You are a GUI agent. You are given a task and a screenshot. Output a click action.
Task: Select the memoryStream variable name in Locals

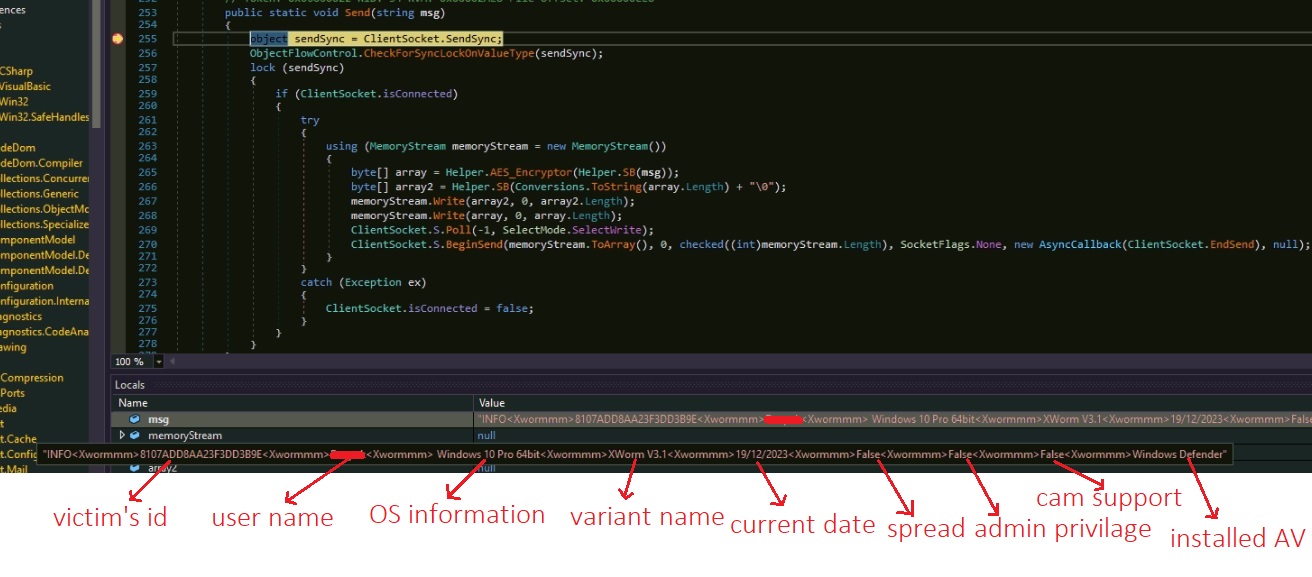[x=184, y=436]
